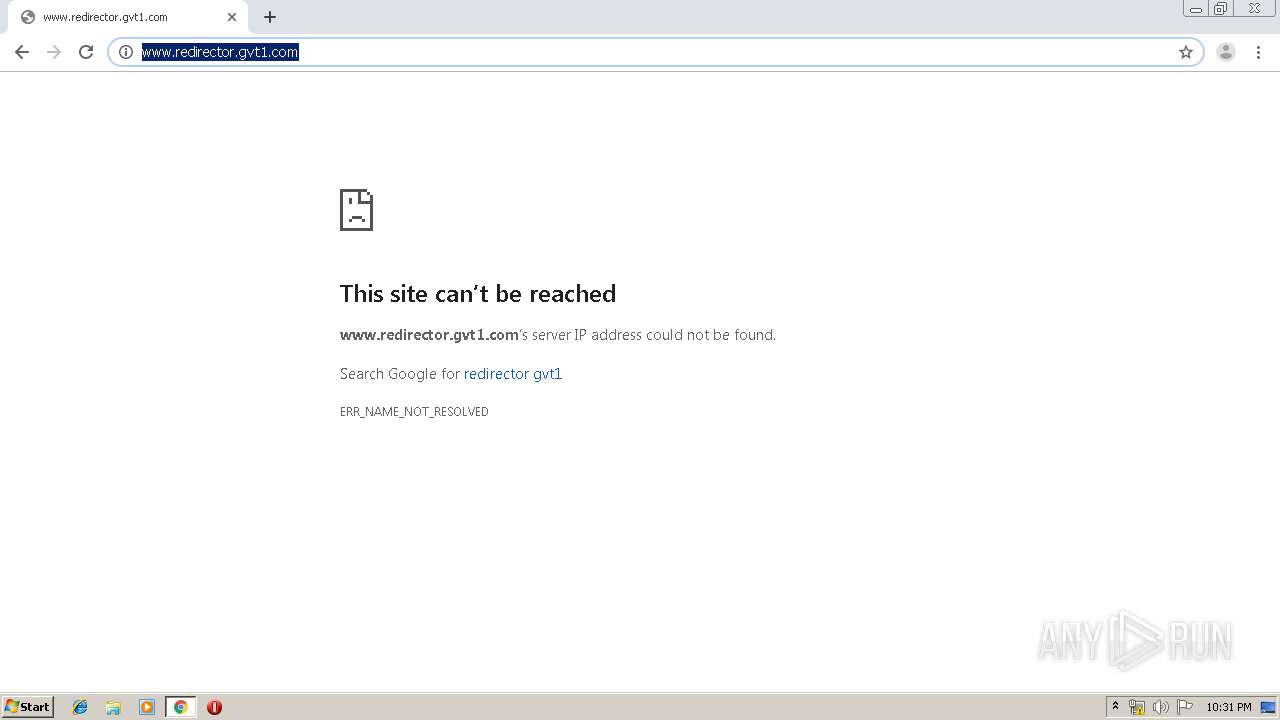The width and height of the screenshot is (1280, 720).
Task: Open the network tray icon
Action: [x=1137, y=707]
